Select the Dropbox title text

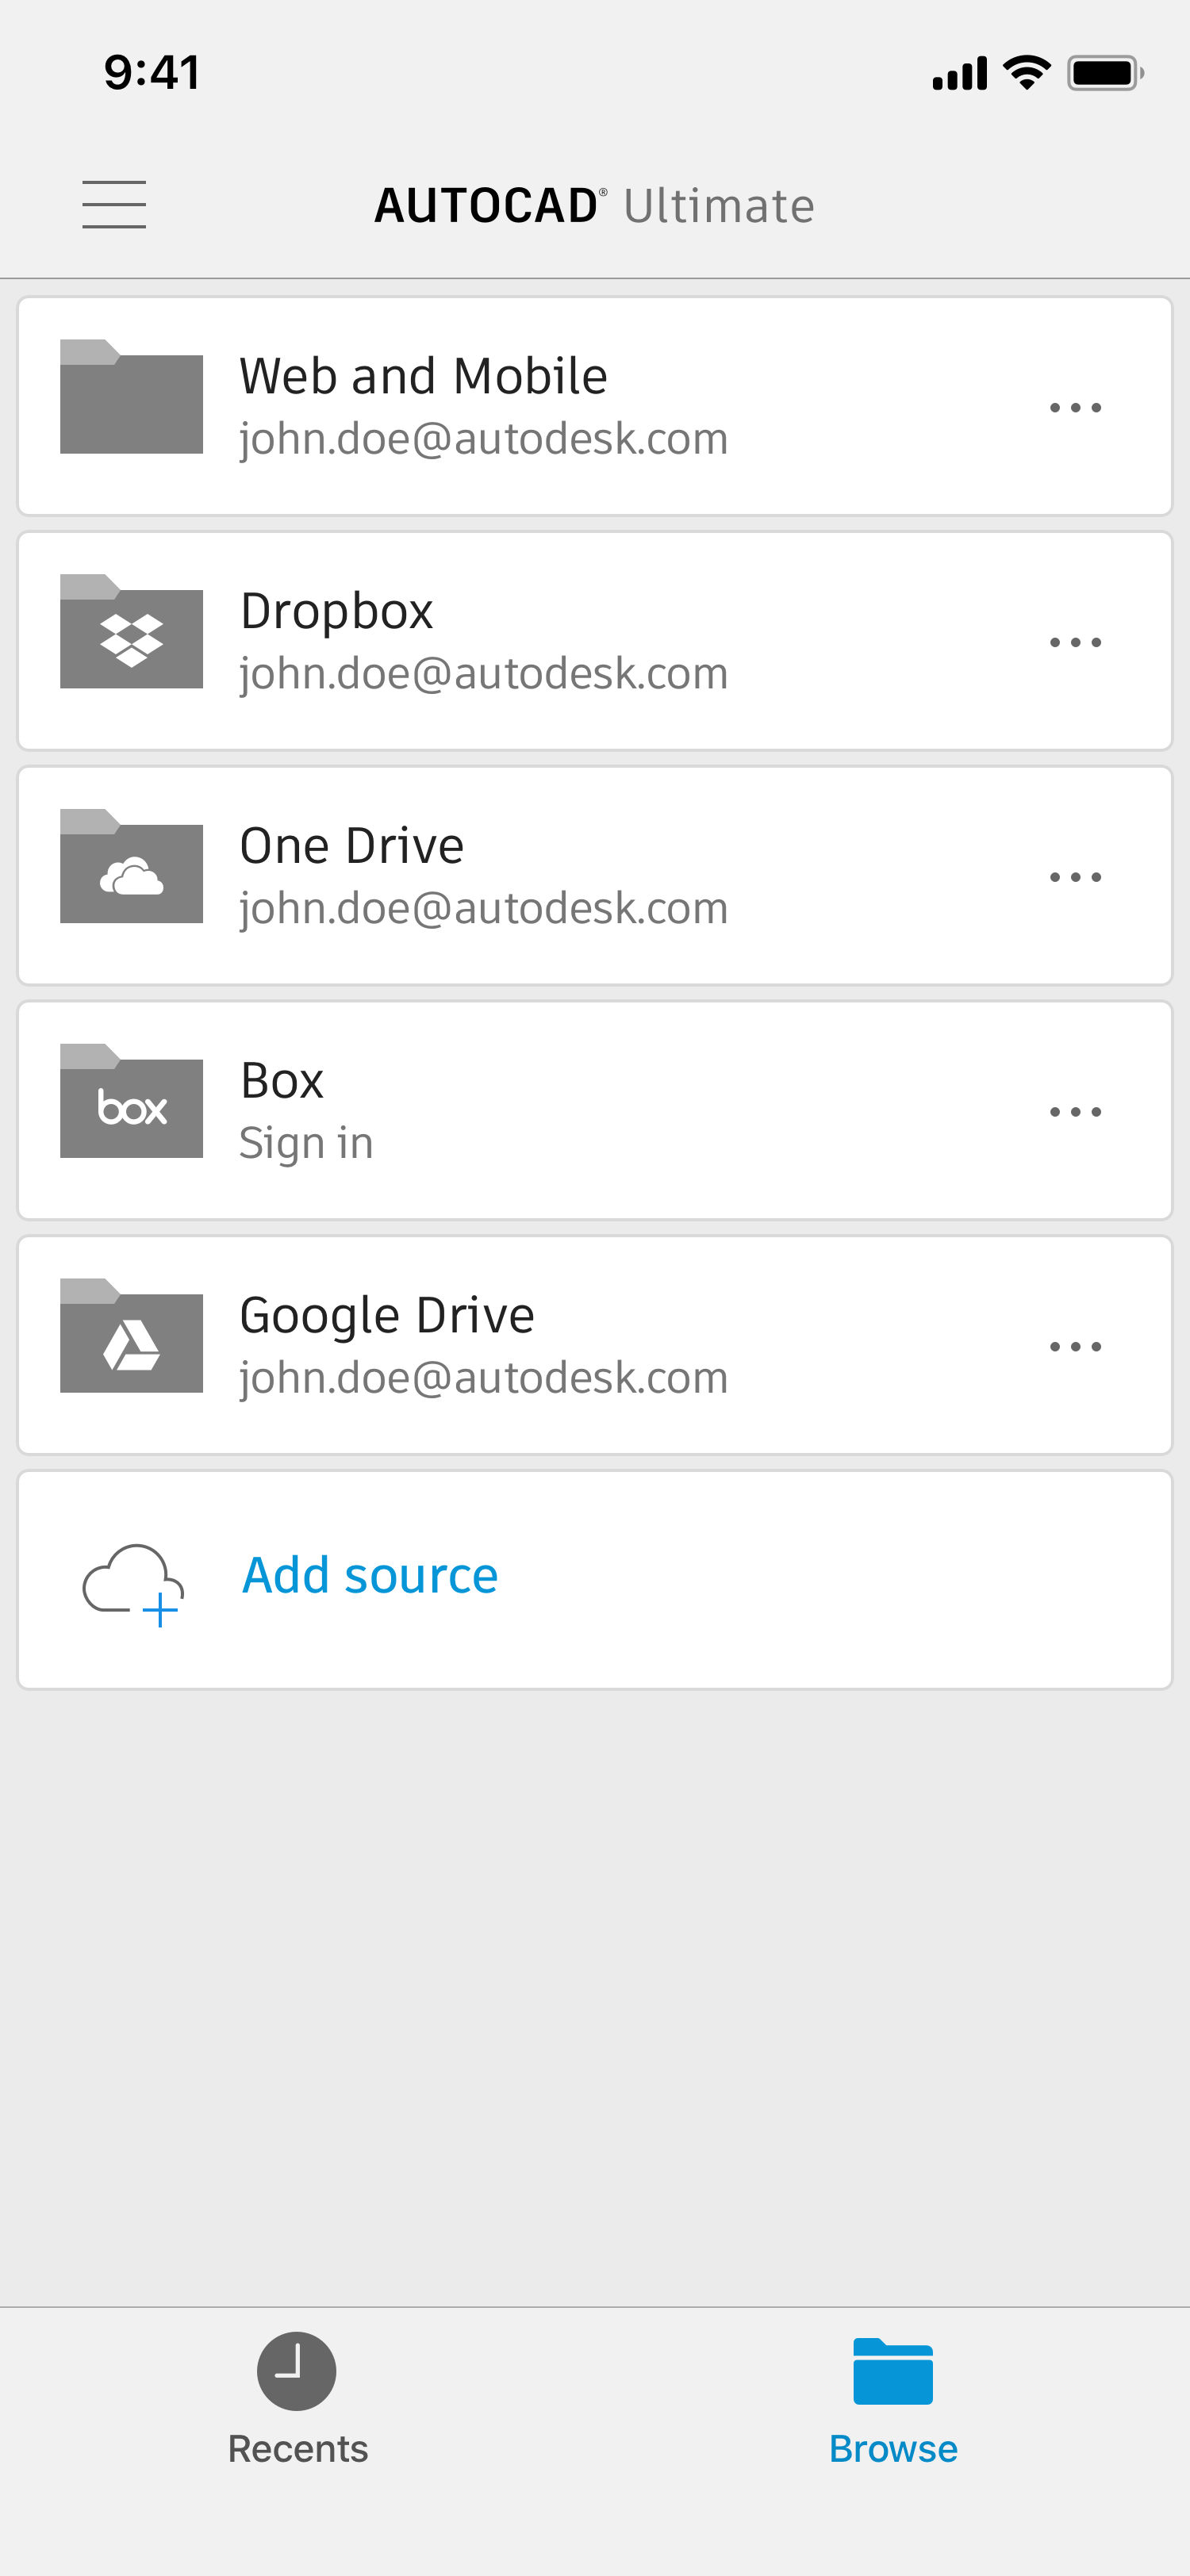pos(336,611)
